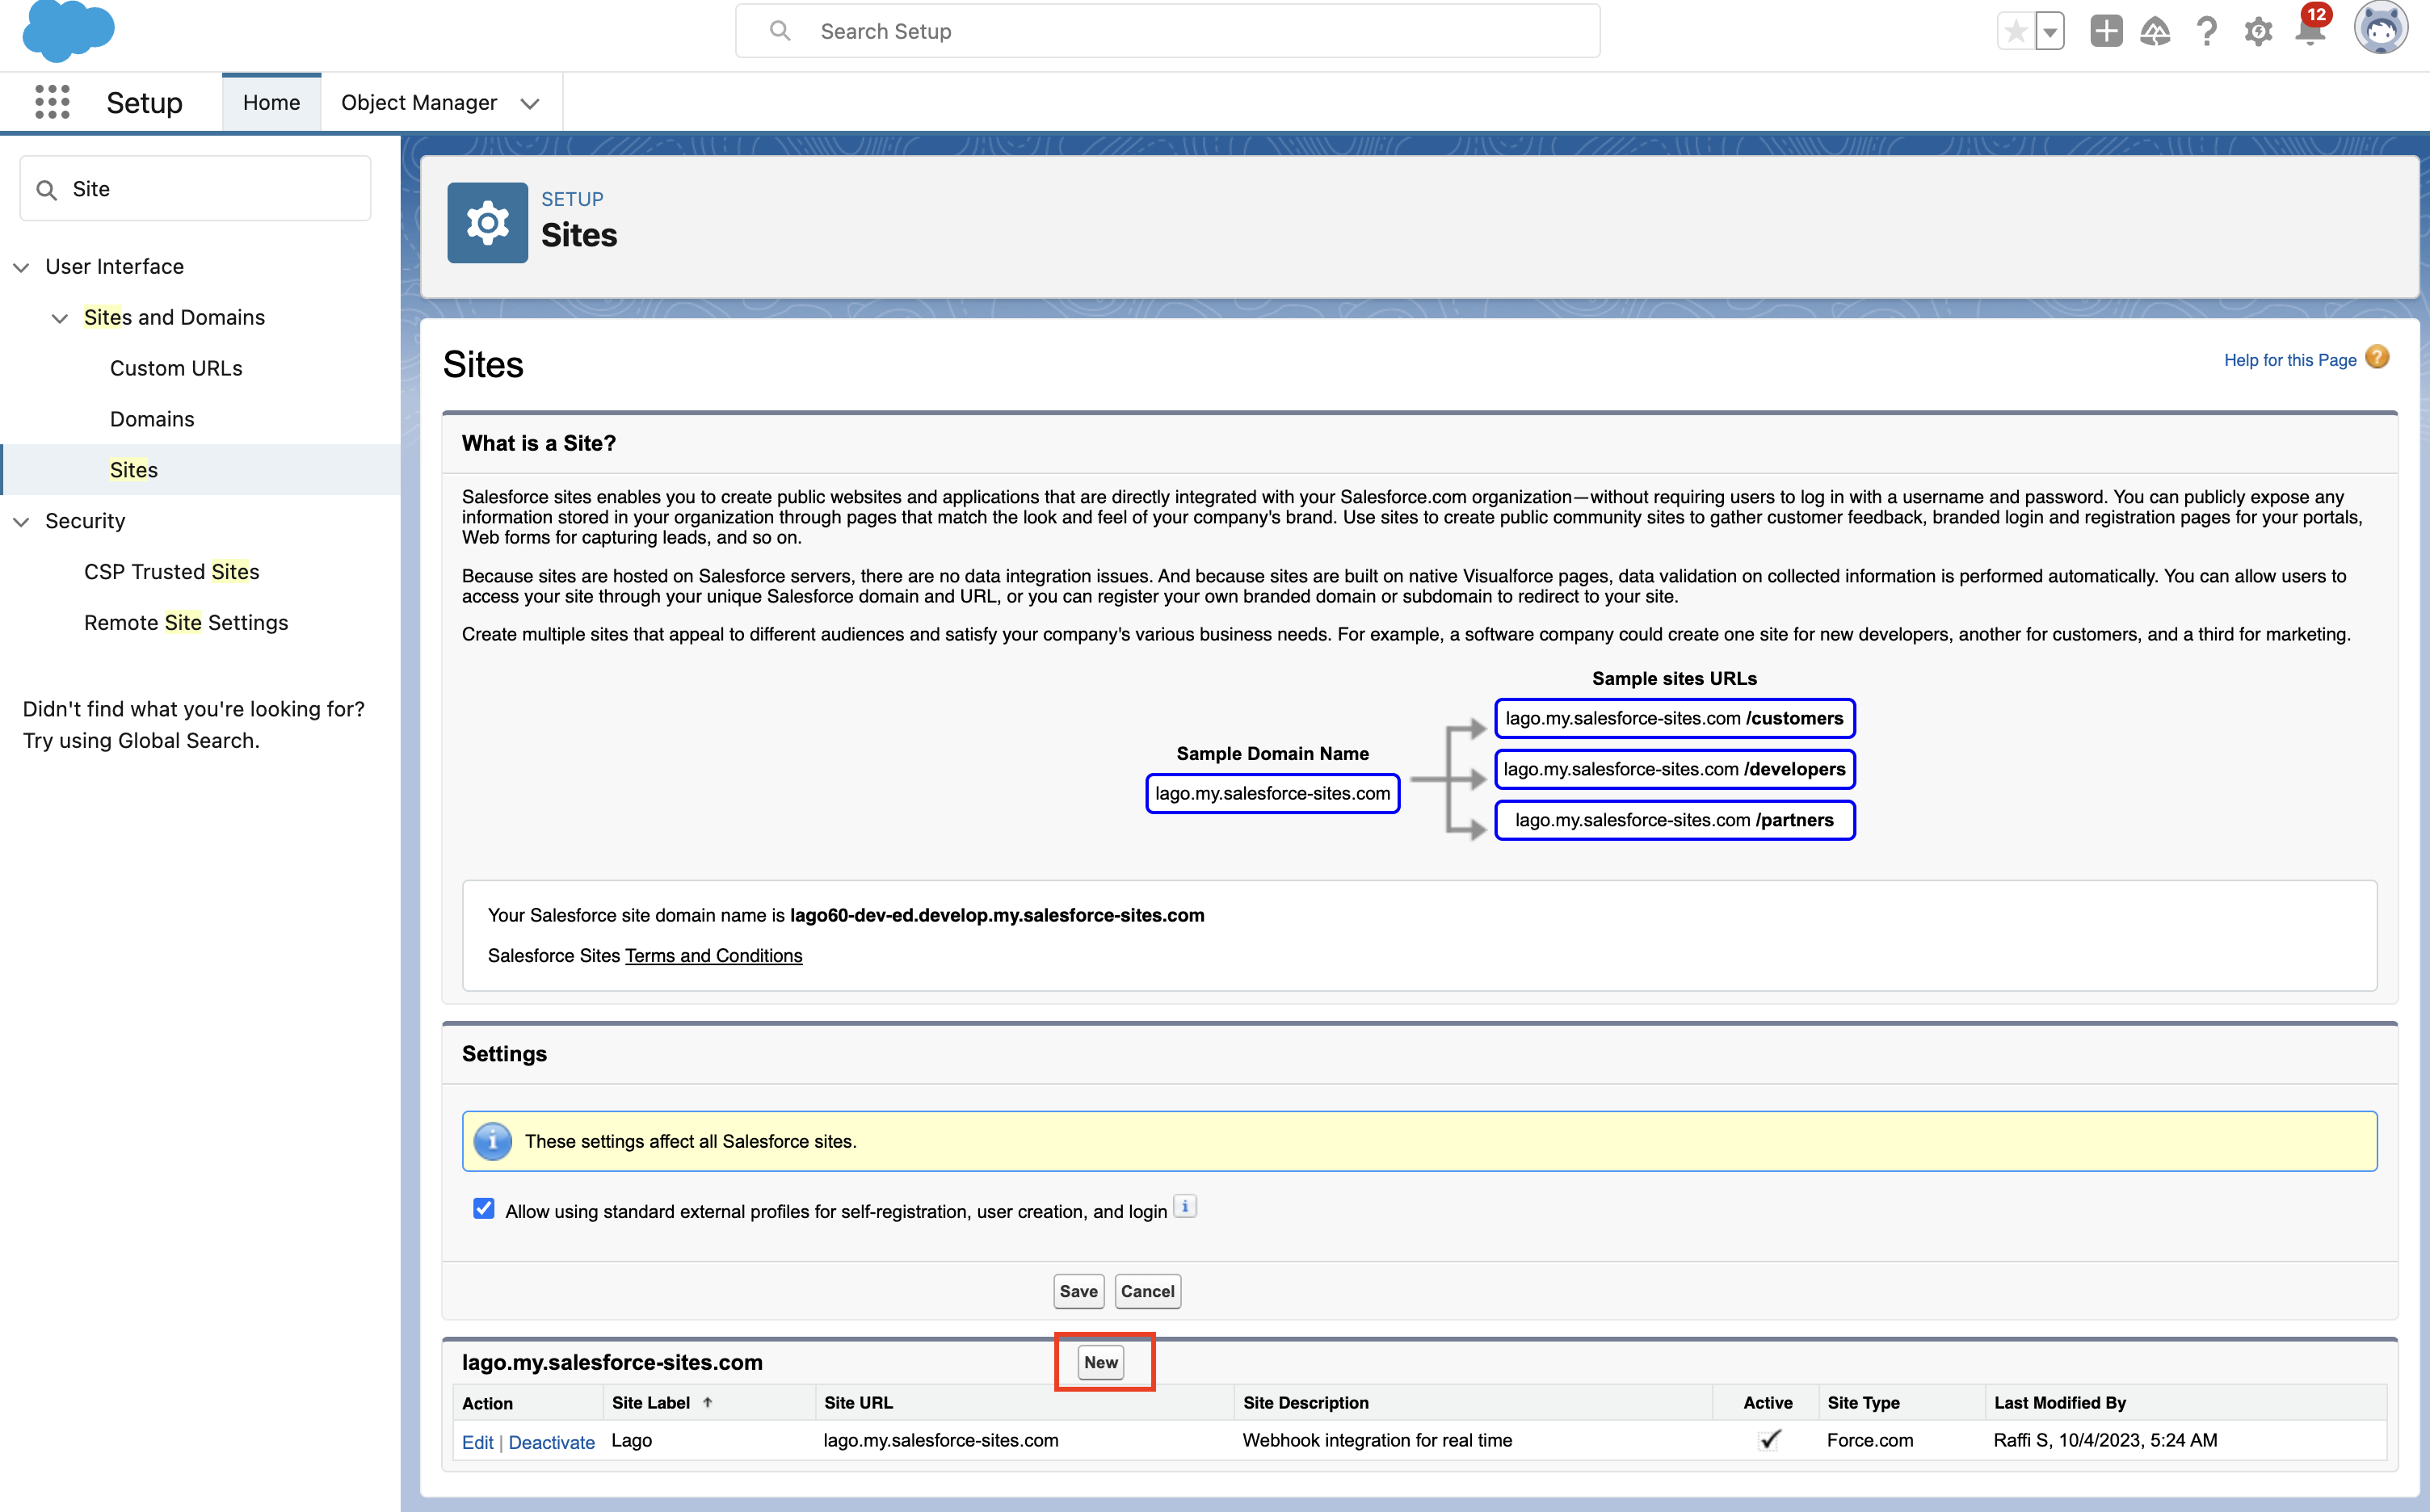Click the Sample Domain Name box
The width and height of the screenshot is (2430, 1512).
point(1272,793)
